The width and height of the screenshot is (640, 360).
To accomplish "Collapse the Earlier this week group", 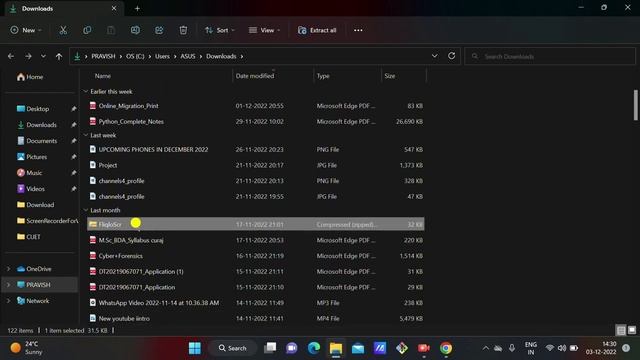I will point(86,91).
